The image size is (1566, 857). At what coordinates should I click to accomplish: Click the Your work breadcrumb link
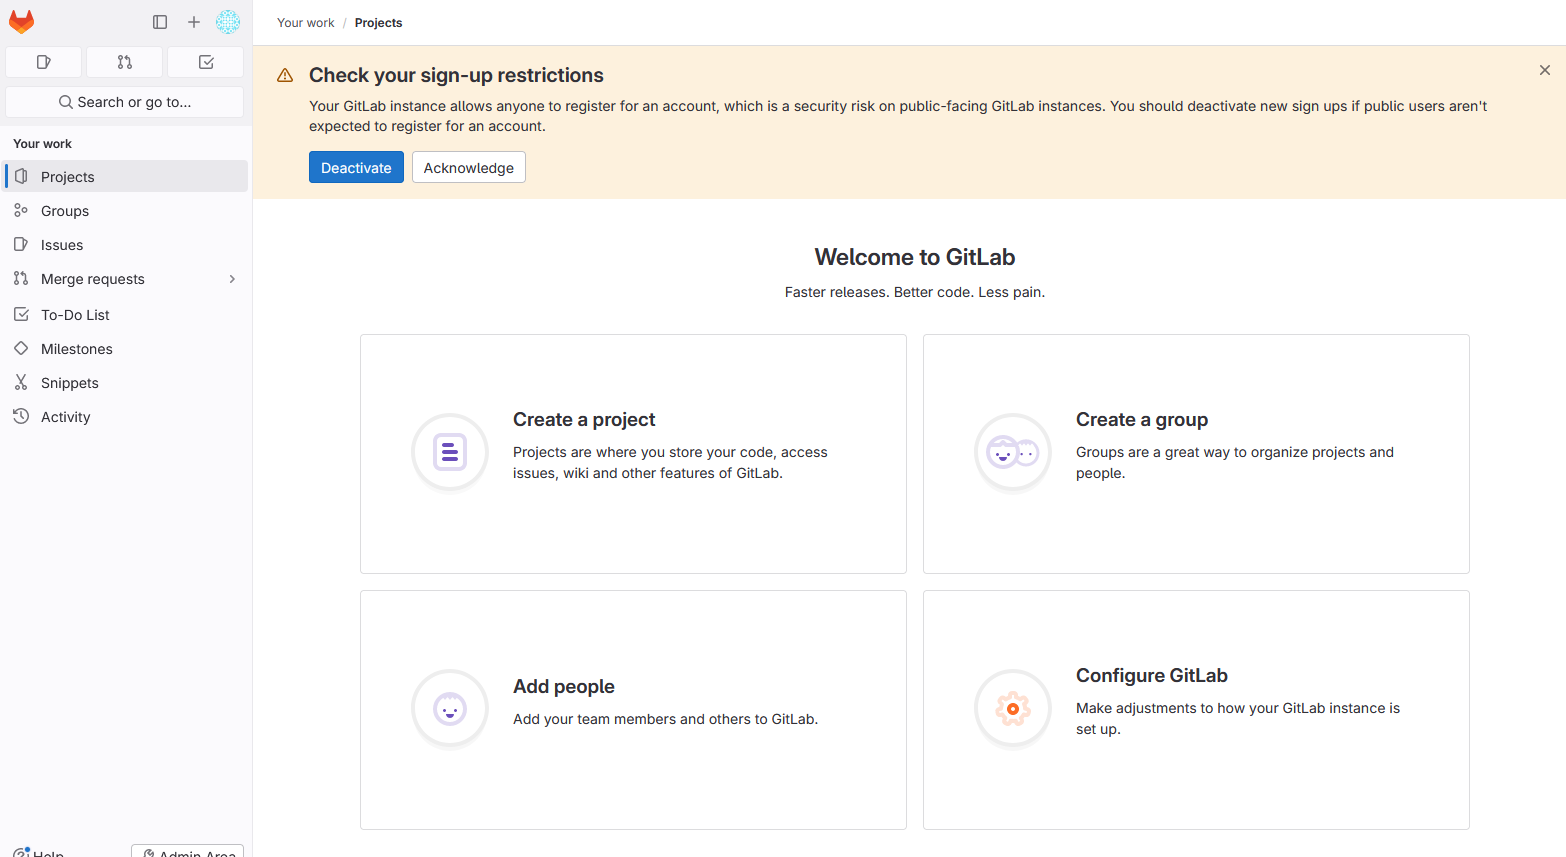click(x=306, y=23)
